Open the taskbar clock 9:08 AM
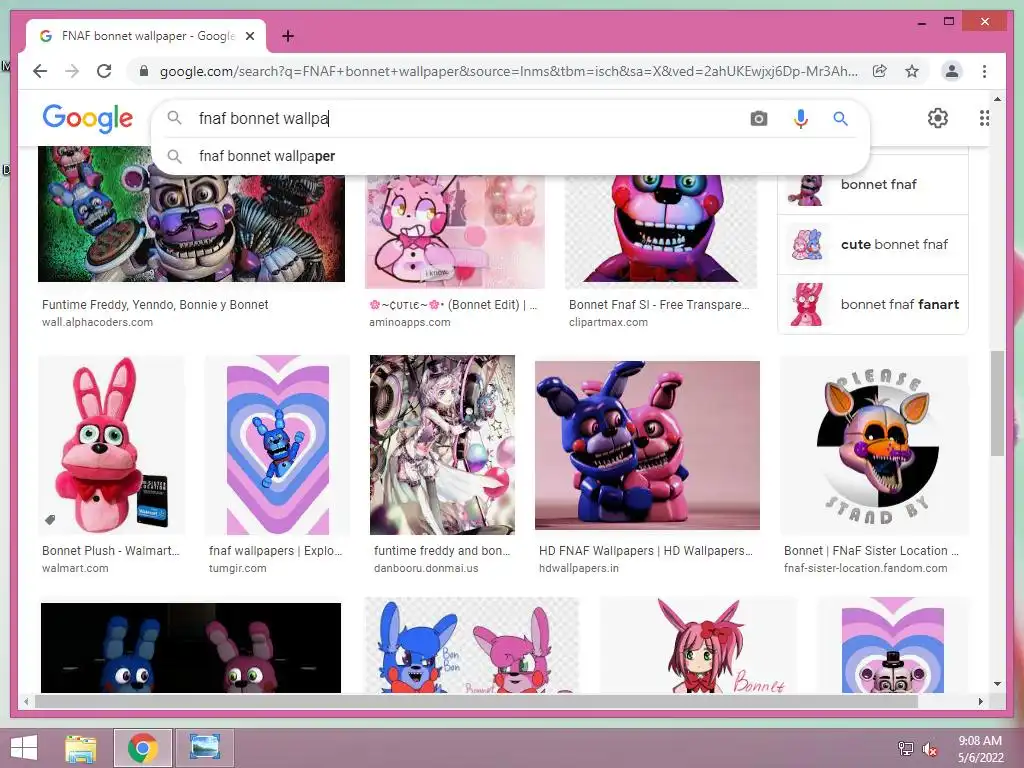Image resolution: width=1024 pixels, height=768 pixels. coord(980,749)
